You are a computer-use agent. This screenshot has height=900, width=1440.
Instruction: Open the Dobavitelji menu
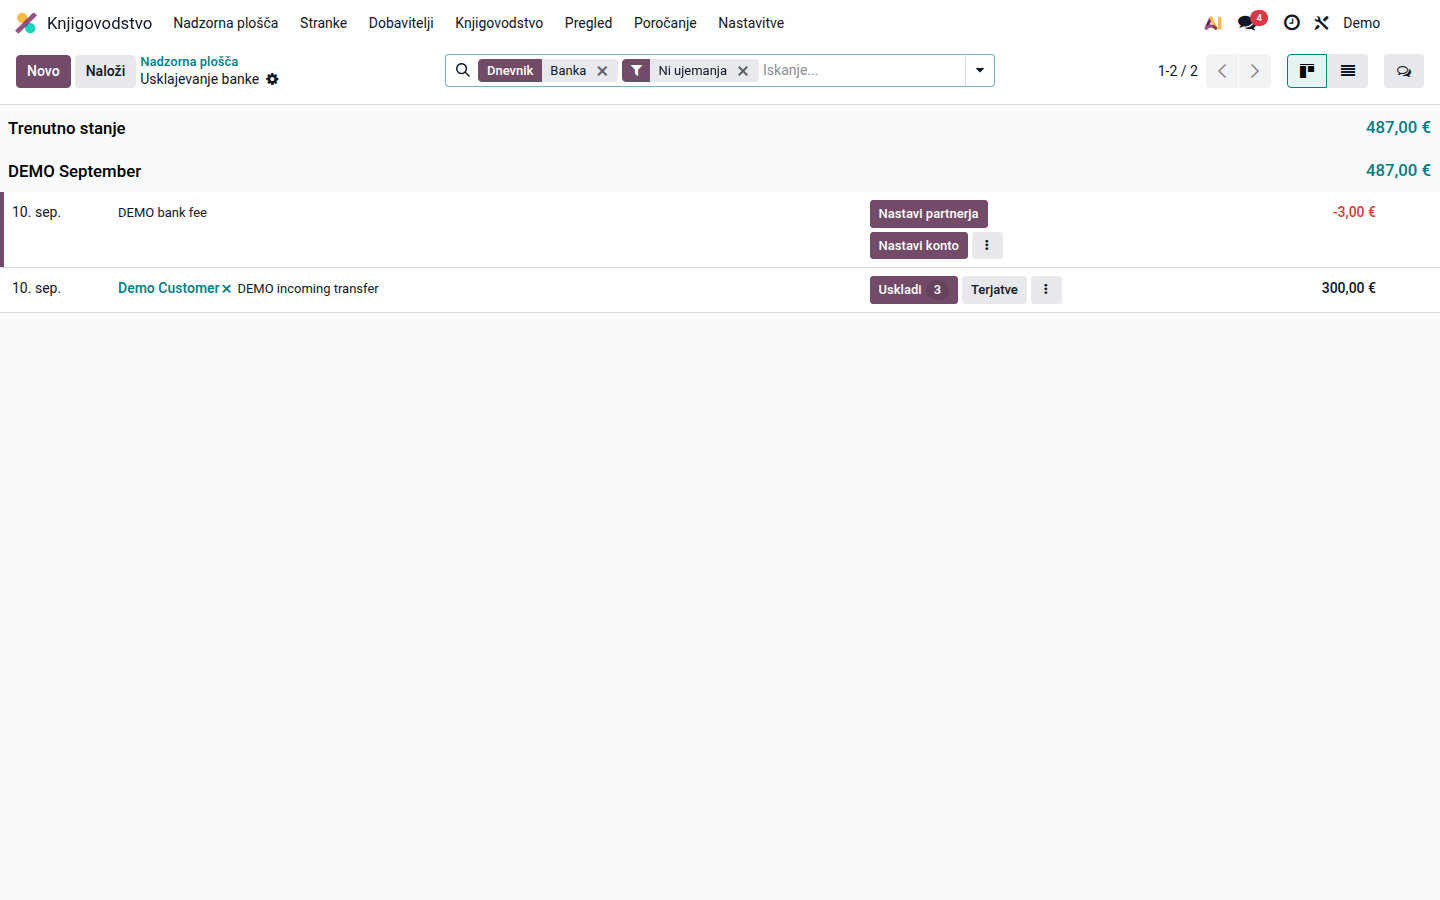[x=401, y=23]
